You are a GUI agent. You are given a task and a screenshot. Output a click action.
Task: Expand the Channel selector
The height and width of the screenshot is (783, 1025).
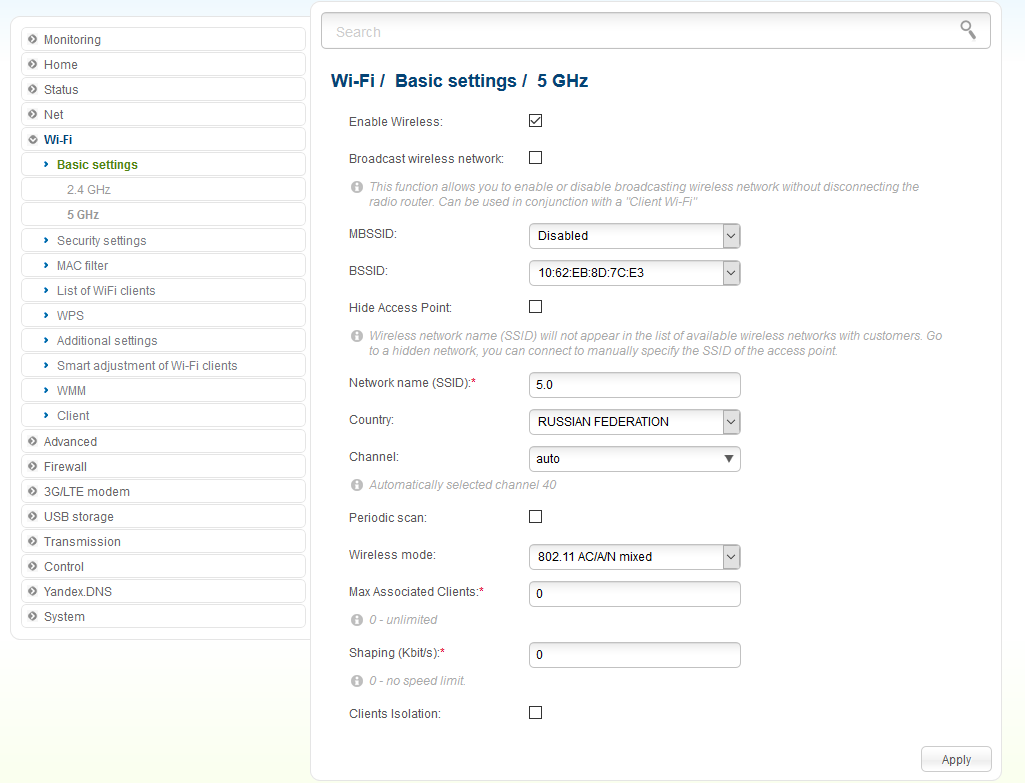click(634, 459)
